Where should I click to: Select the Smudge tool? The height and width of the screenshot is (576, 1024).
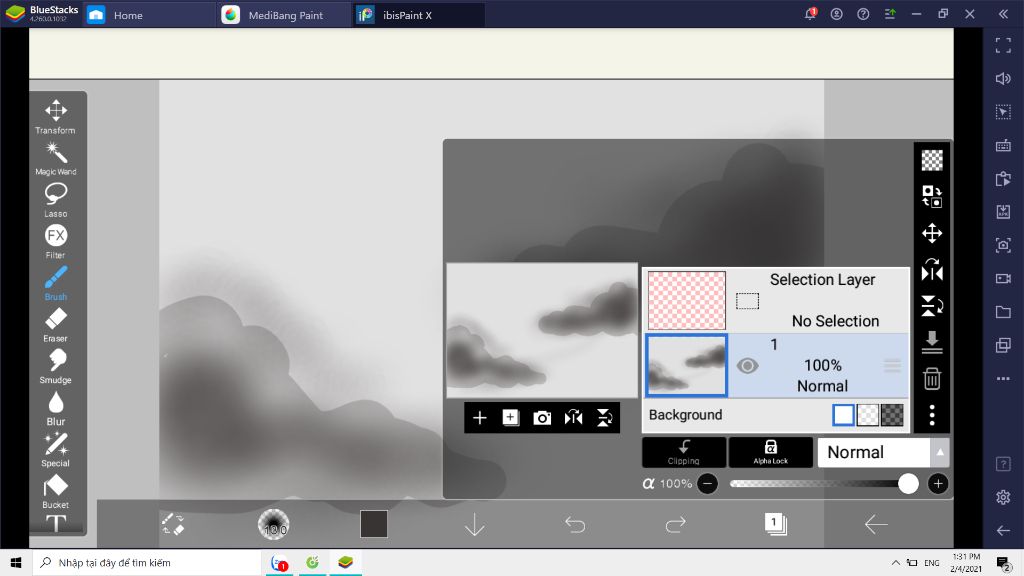pyautogui.click(x=56, y=366)
